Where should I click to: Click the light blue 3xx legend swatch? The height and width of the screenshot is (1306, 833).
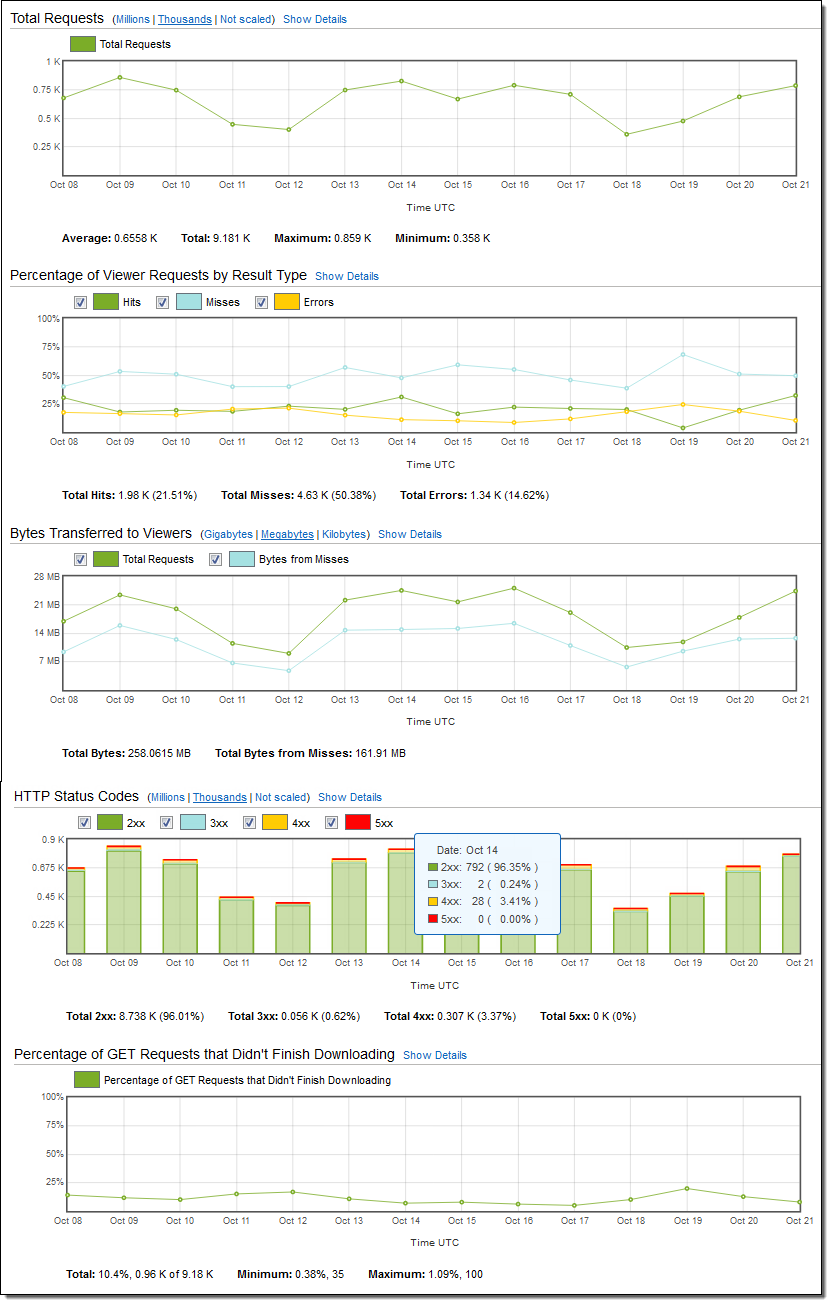pyautogui.click(x=192, y=823)
